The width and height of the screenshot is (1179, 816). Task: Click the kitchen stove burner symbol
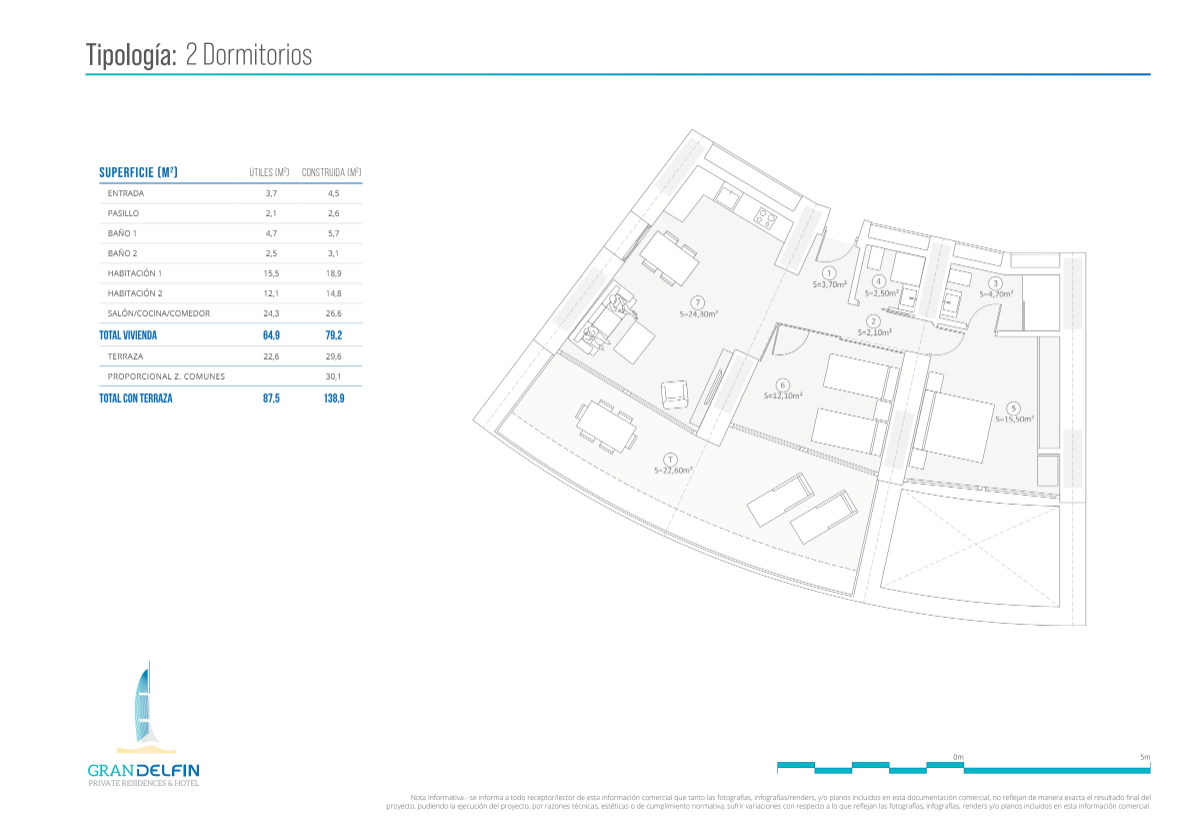[766, 216]
